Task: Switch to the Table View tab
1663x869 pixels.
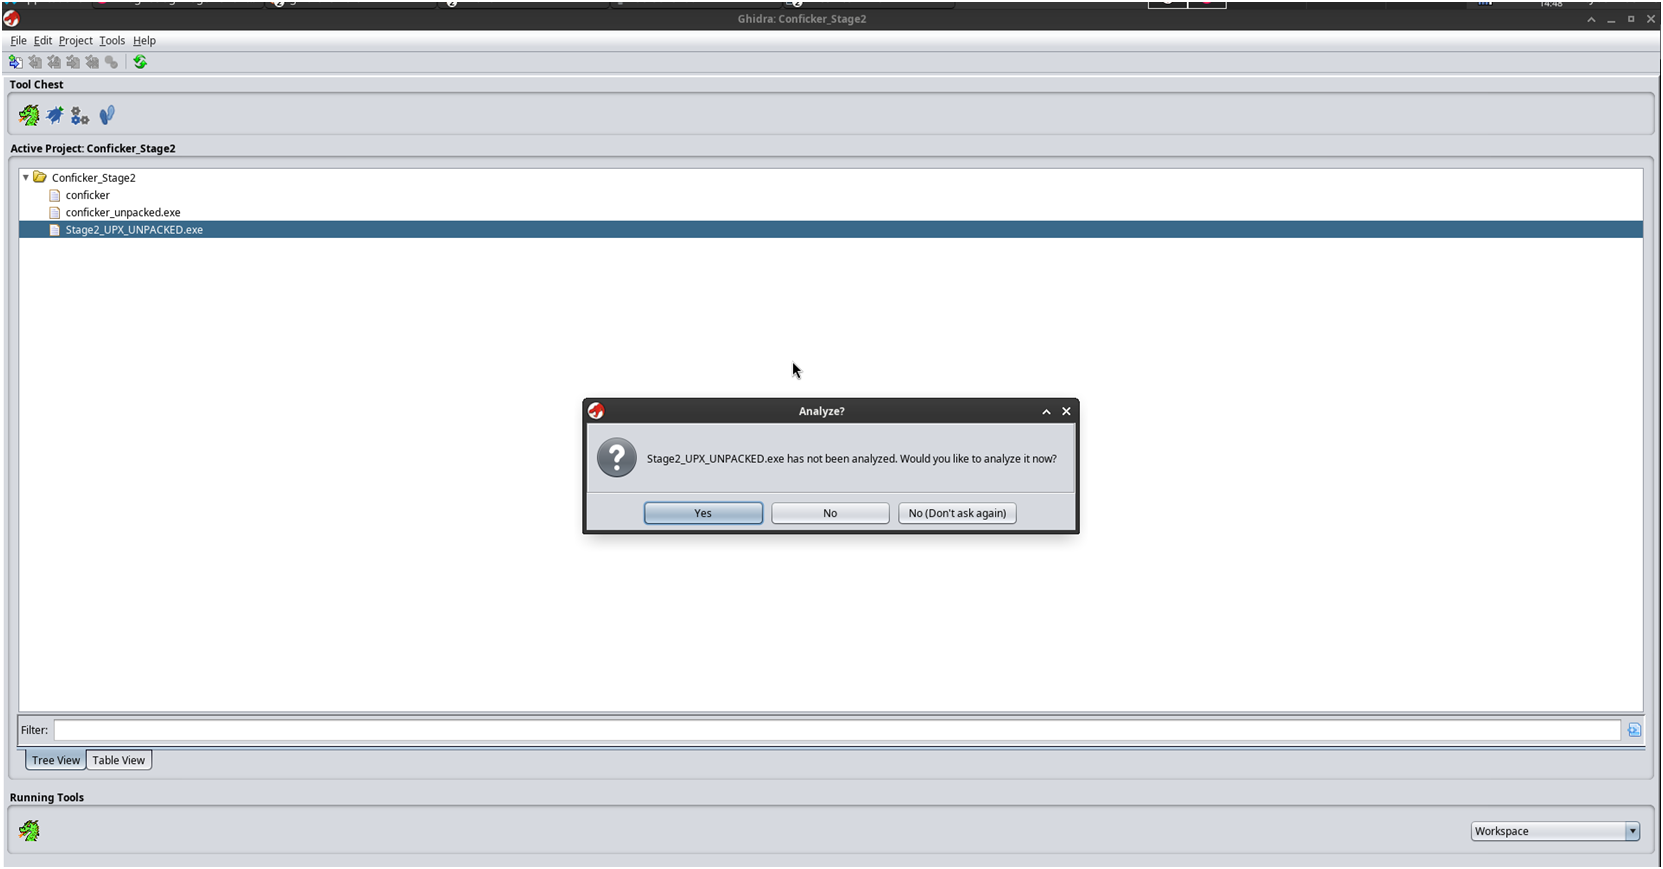Action: tap(118, 760)
